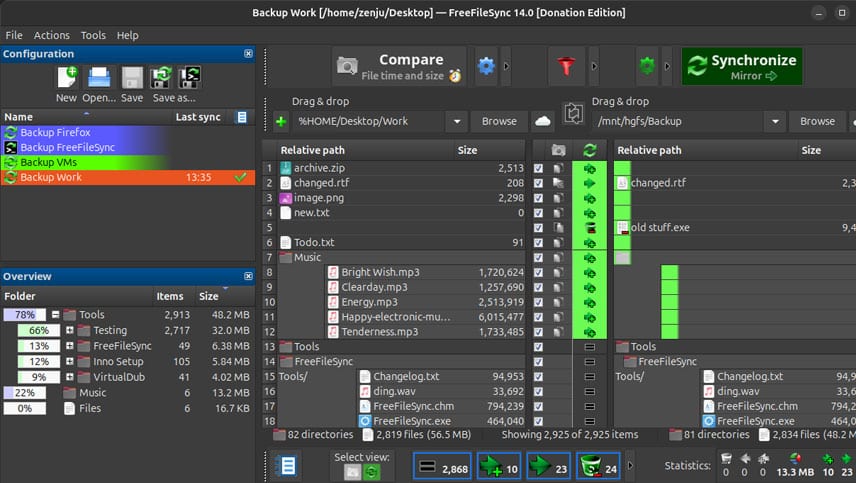Swap sides using middle swap icon
The height and width of the screenshot is (483, 856).
coord(573,114)
